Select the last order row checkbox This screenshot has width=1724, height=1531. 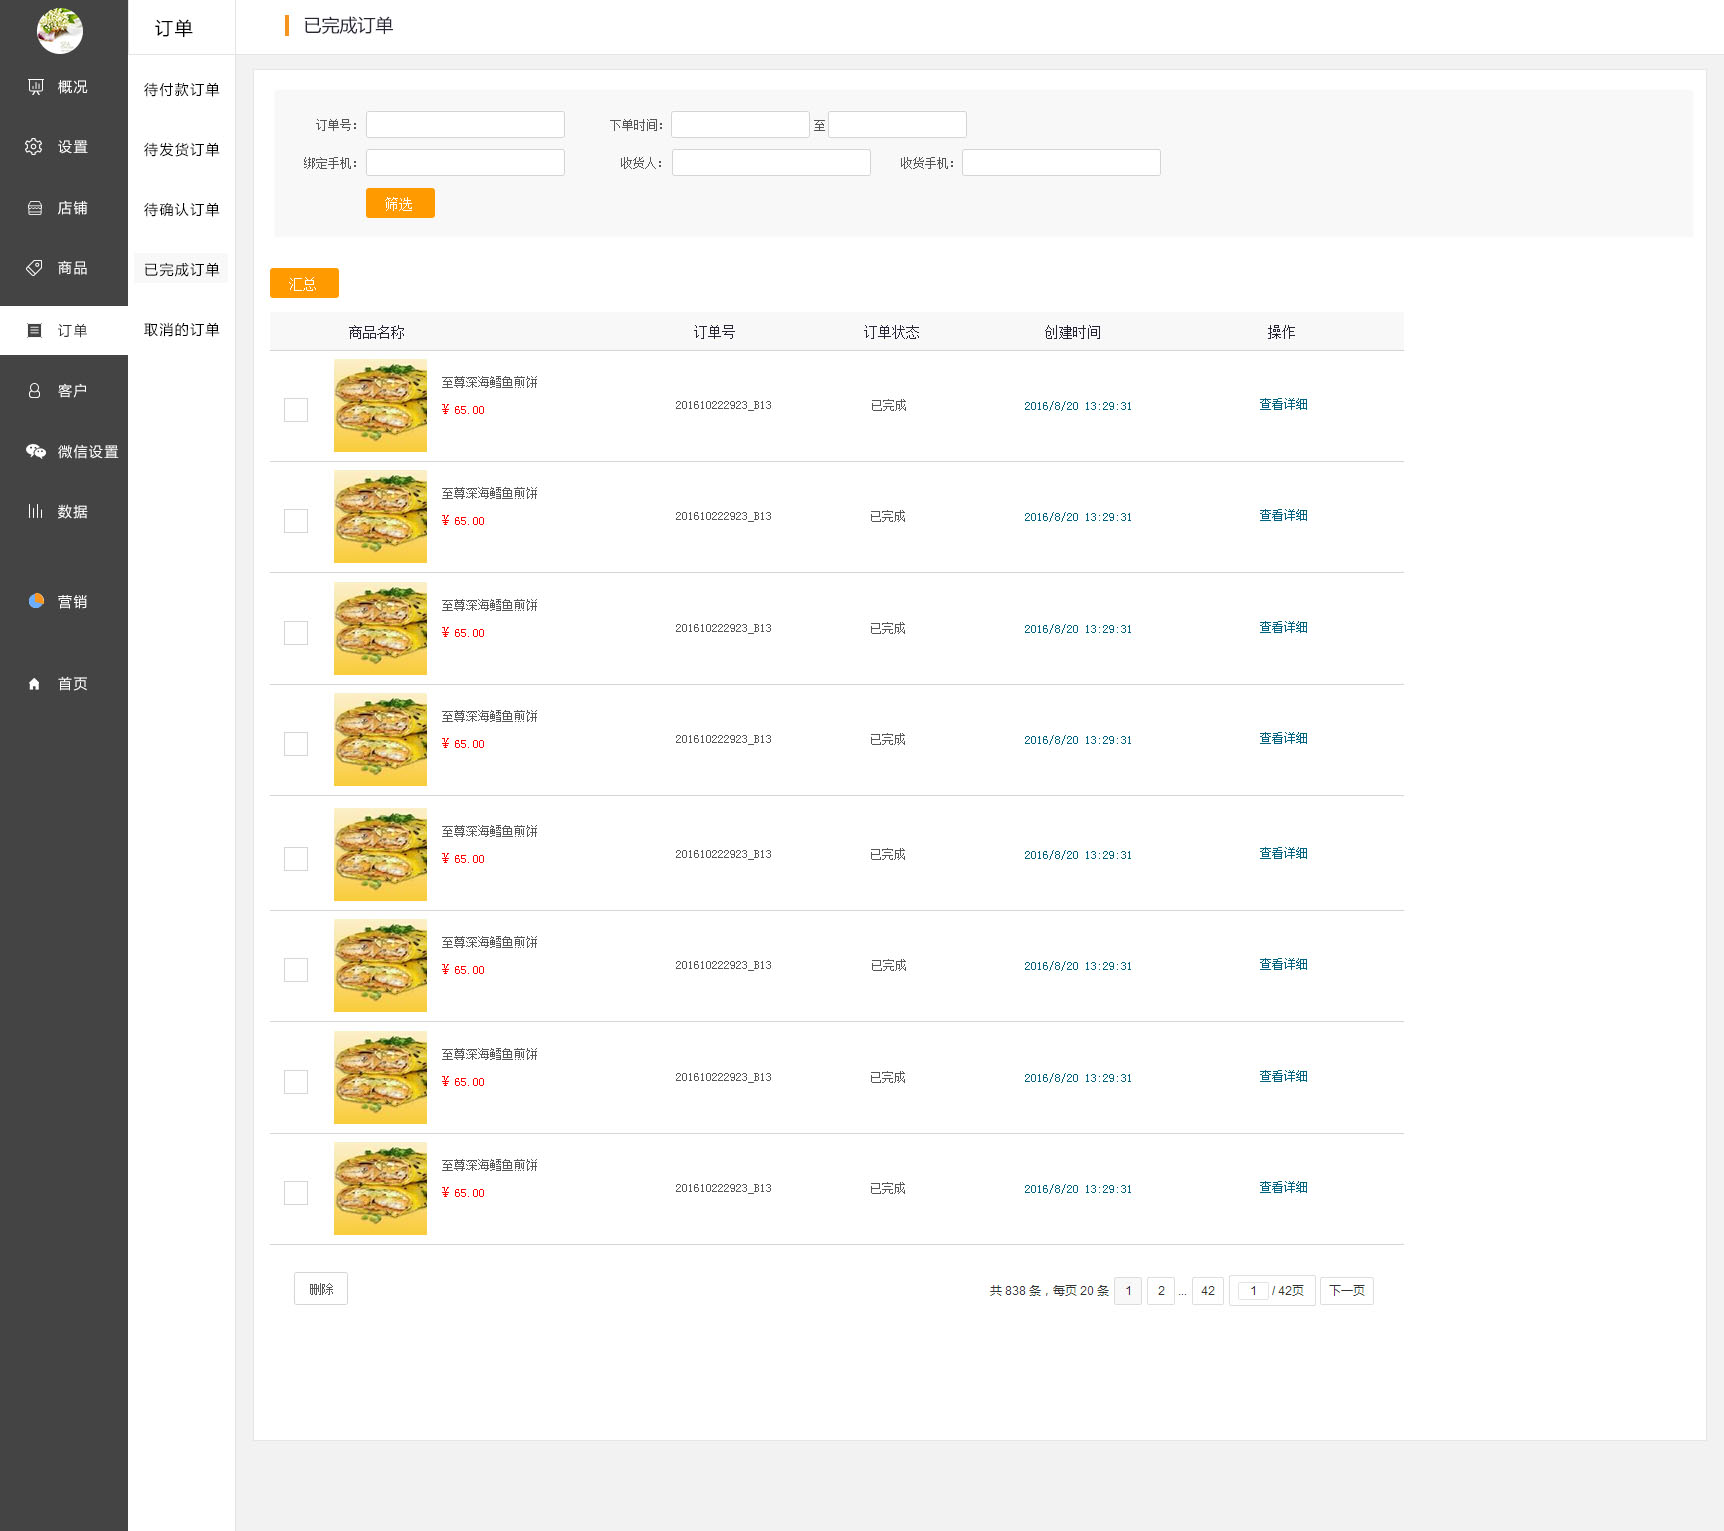[x=296, y=1193]
